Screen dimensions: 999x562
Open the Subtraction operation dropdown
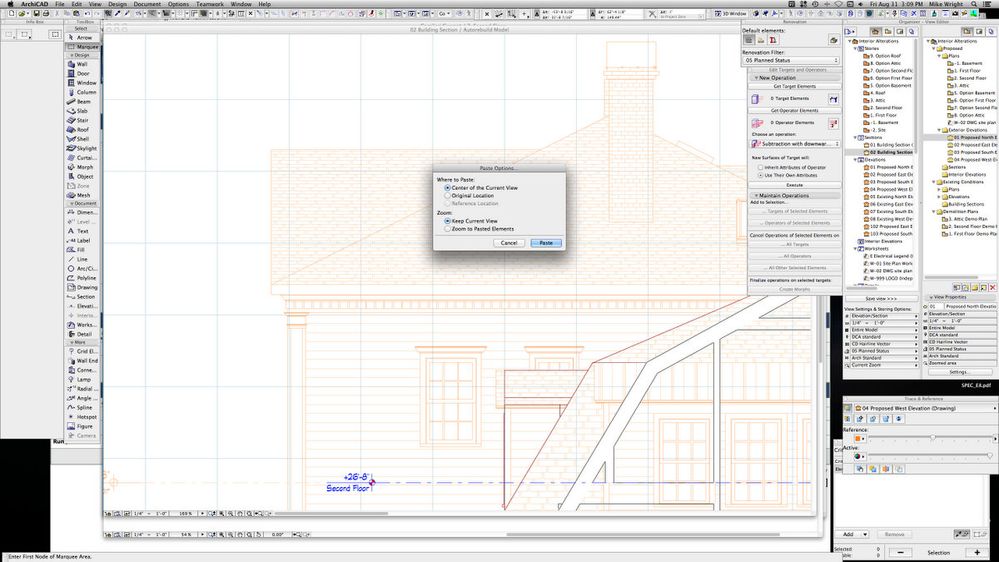coord(795,144)
